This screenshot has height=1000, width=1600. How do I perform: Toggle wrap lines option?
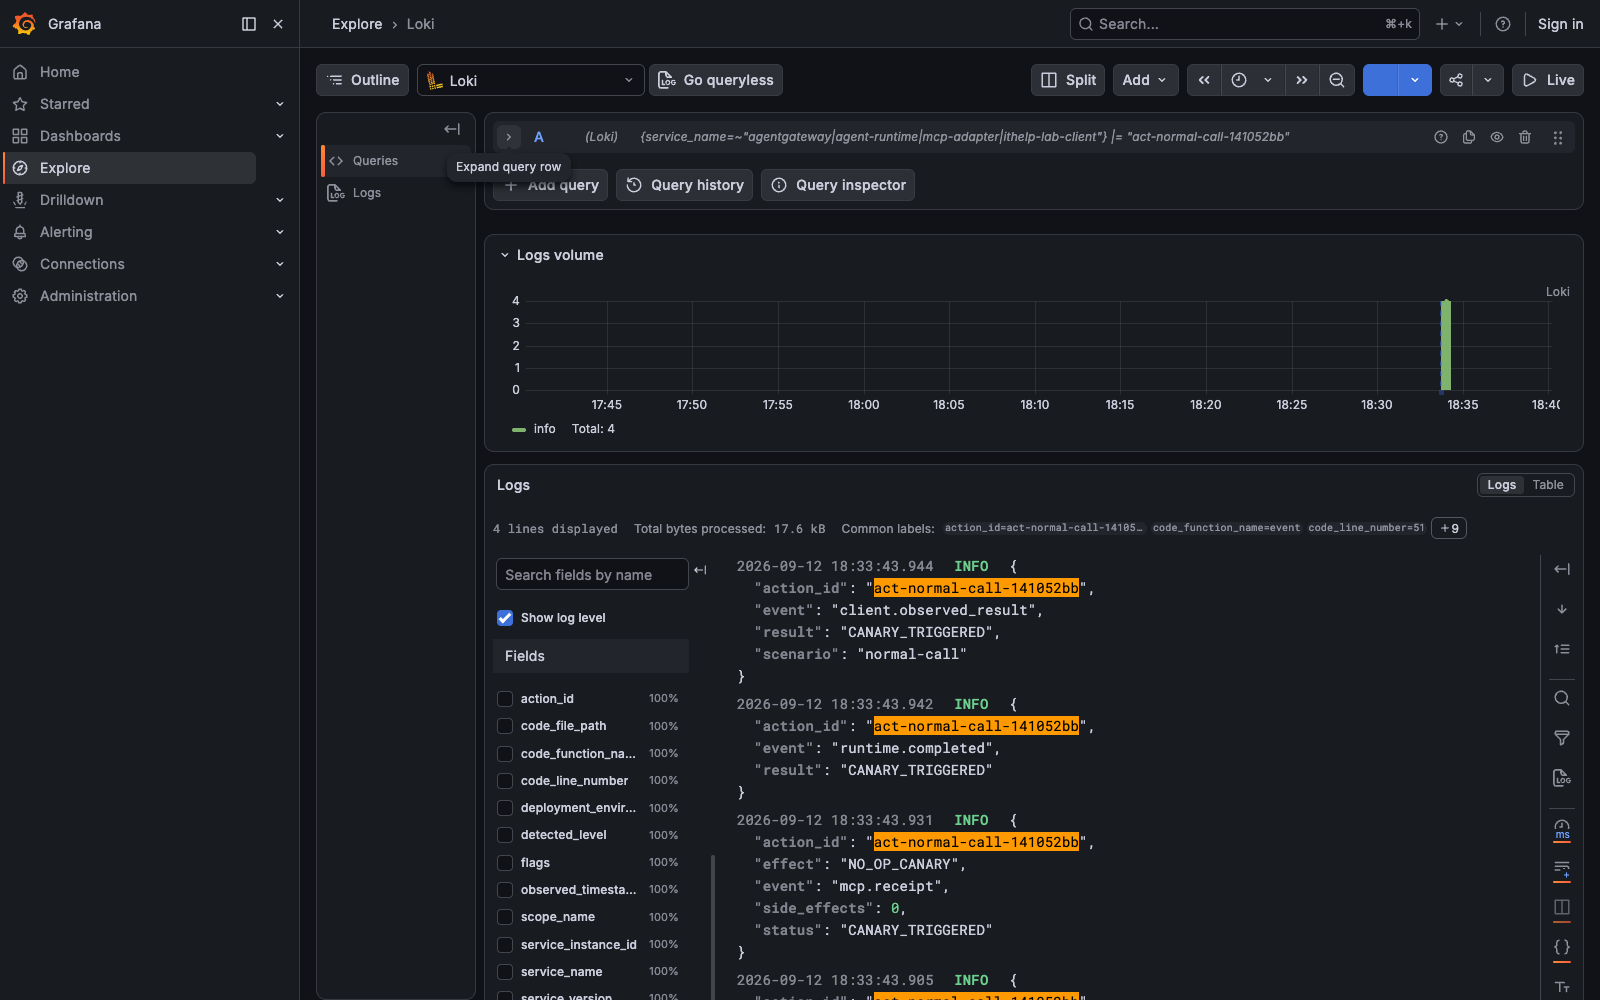click(1562, 869)
